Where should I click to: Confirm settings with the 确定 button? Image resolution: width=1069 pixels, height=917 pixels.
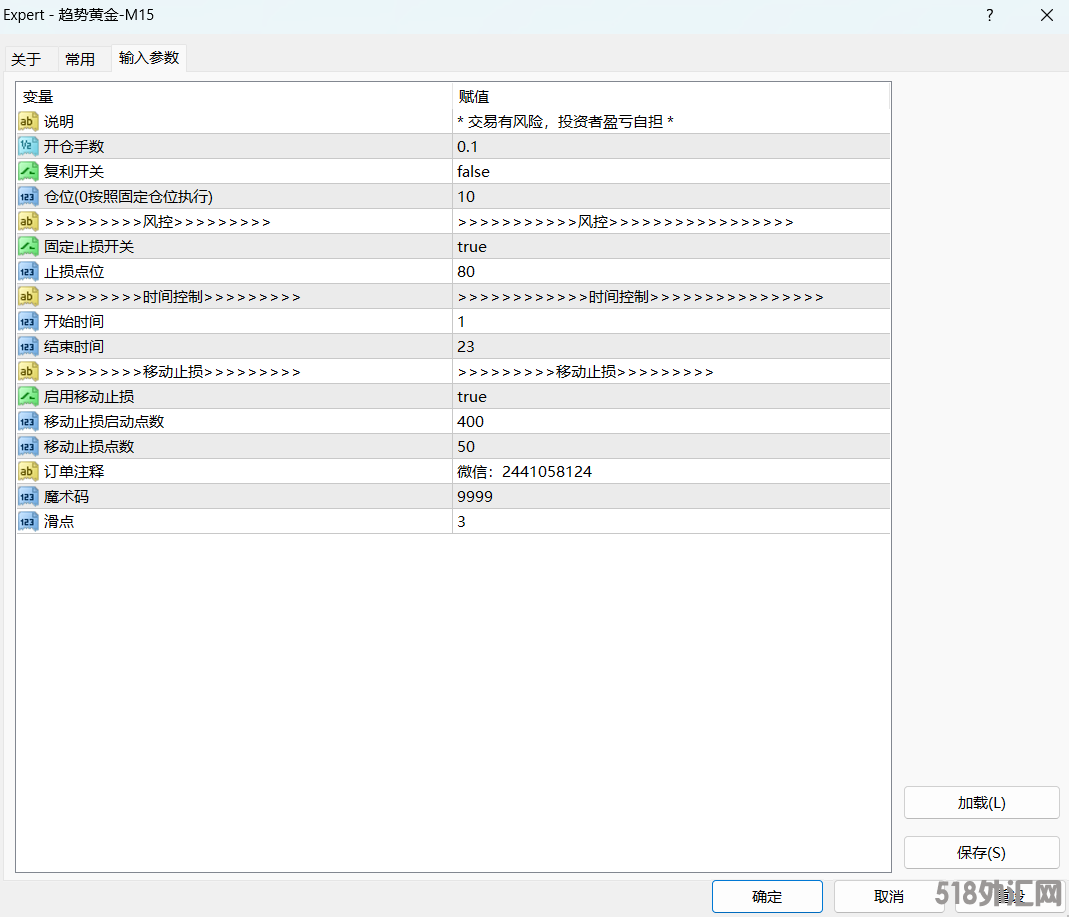(767, 896)
